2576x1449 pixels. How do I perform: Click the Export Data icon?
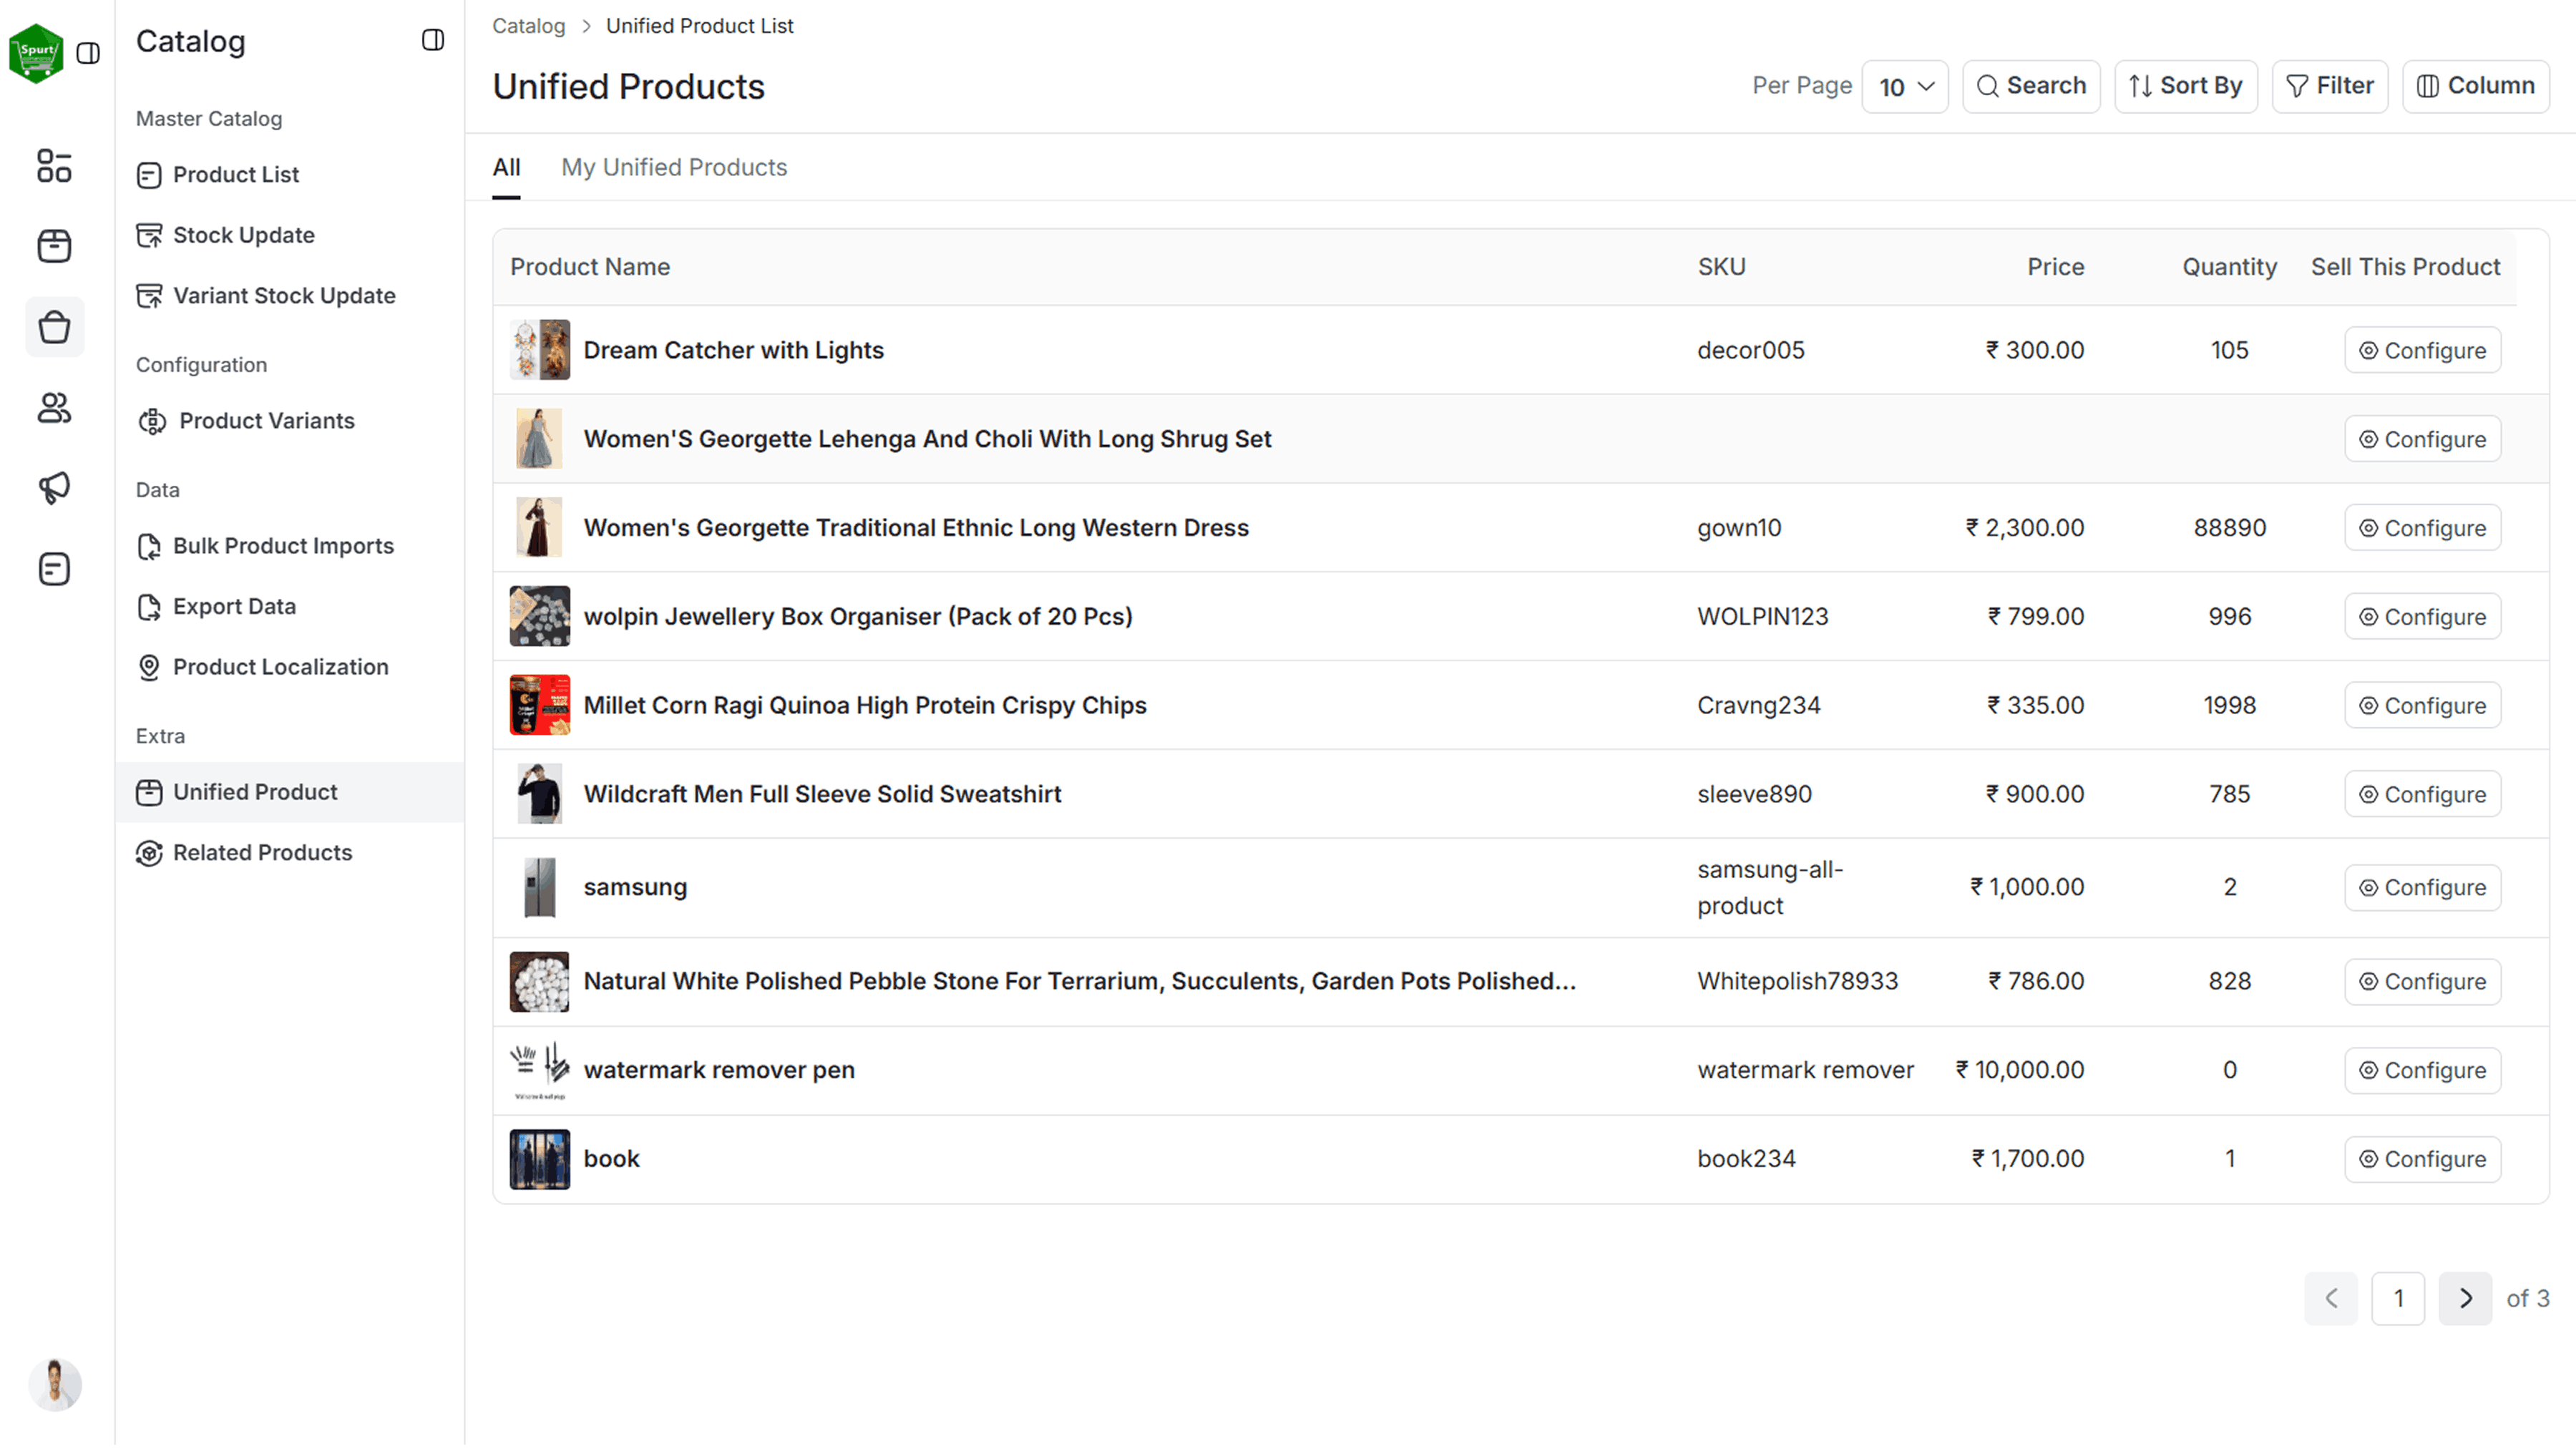coord(149,607)
